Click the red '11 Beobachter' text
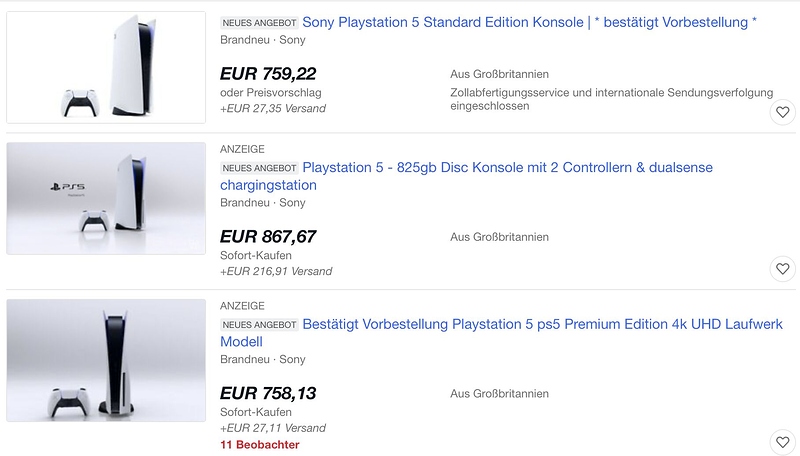 (x=260, y=444)
